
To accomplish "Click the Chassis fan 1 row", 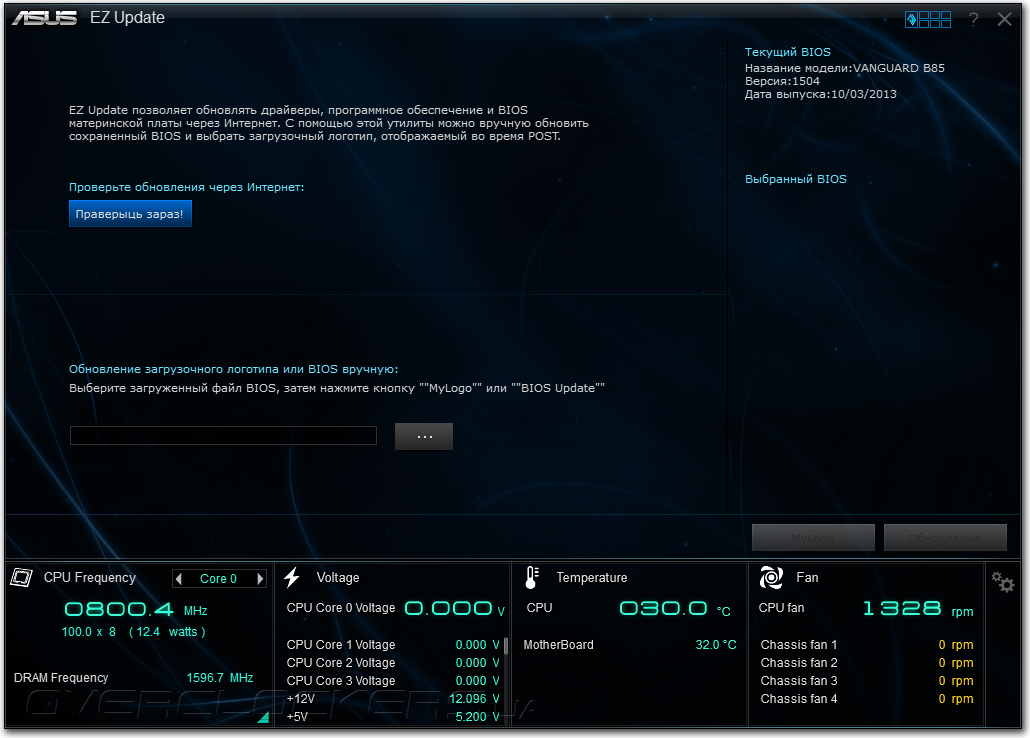I will click(x=867, y=645).
